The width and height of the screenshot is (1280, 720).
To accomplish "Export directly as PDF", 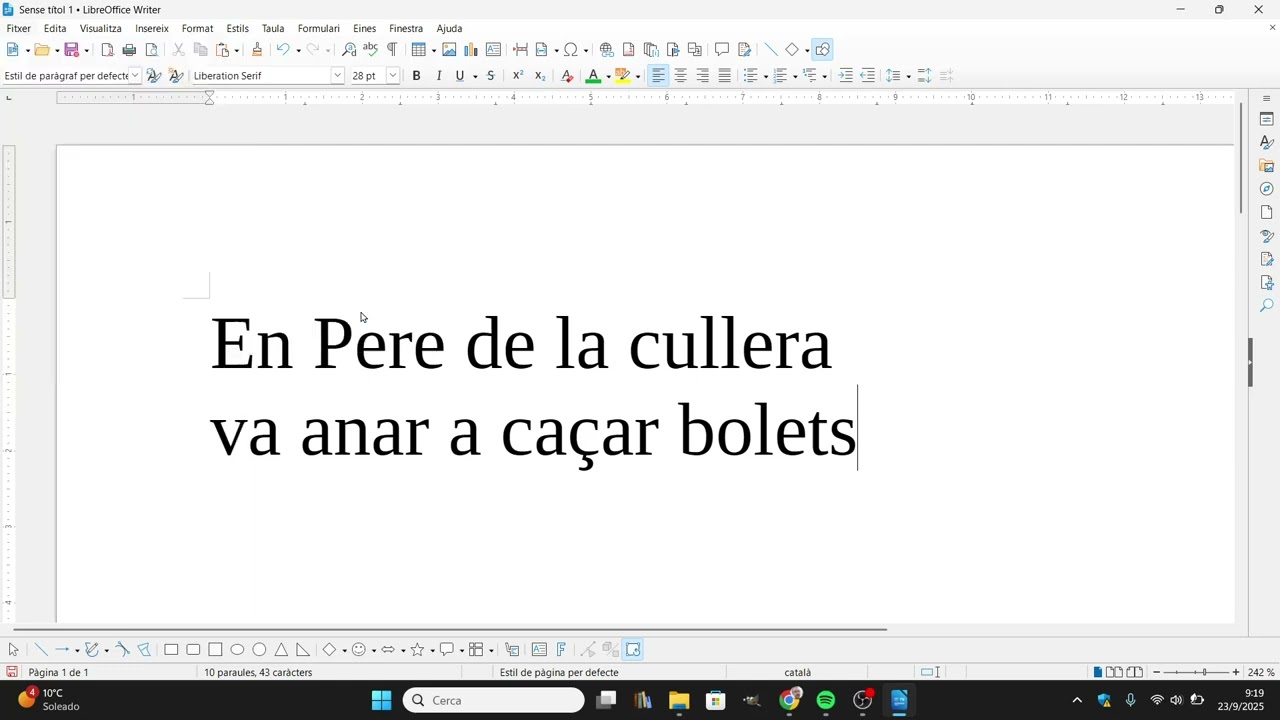I will click(107, 50).
